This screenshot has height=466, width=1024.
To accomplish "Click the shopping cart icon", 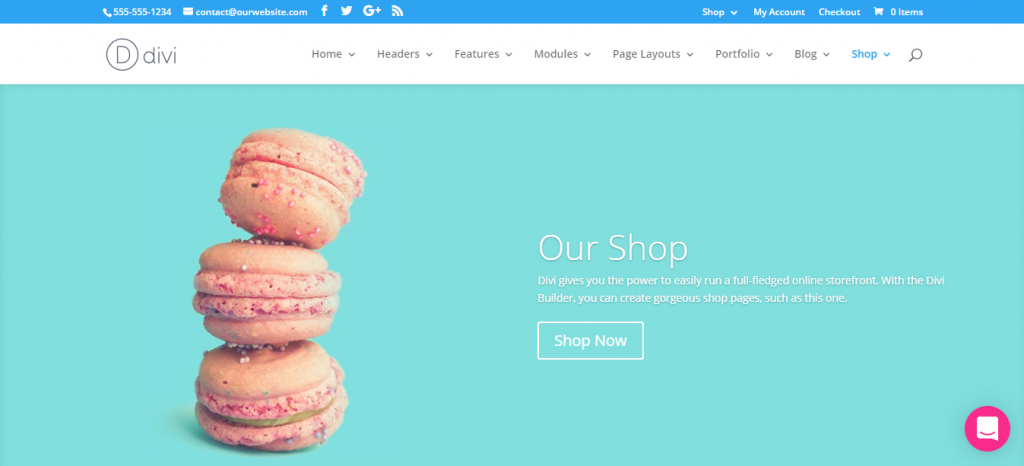I will [878, 11].
